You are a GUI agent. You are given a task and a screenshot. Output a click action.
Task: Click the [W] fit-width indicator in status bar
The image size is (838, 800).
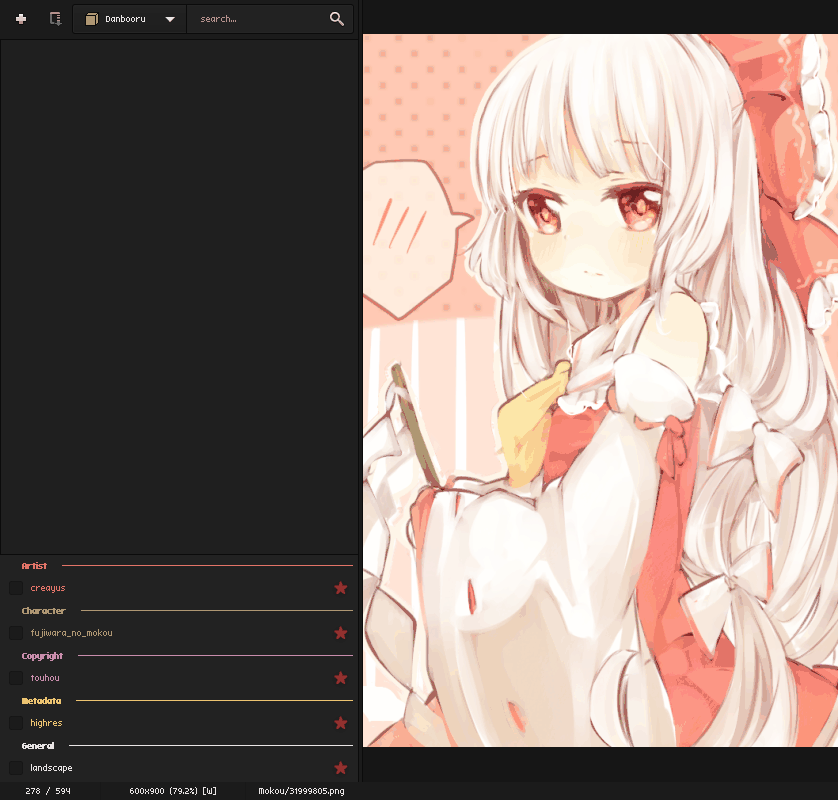click(205, 790)
